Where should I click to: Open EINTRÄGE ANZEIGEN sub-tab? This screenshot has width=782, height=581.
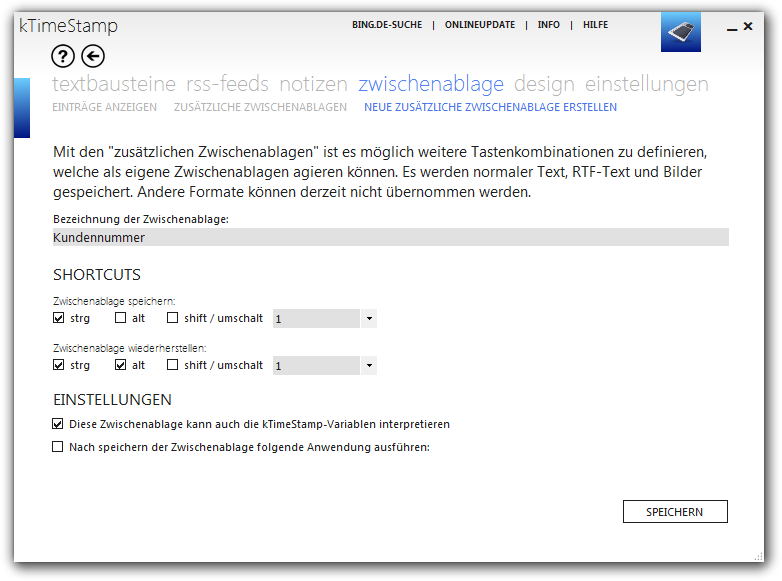click(104, 107)
